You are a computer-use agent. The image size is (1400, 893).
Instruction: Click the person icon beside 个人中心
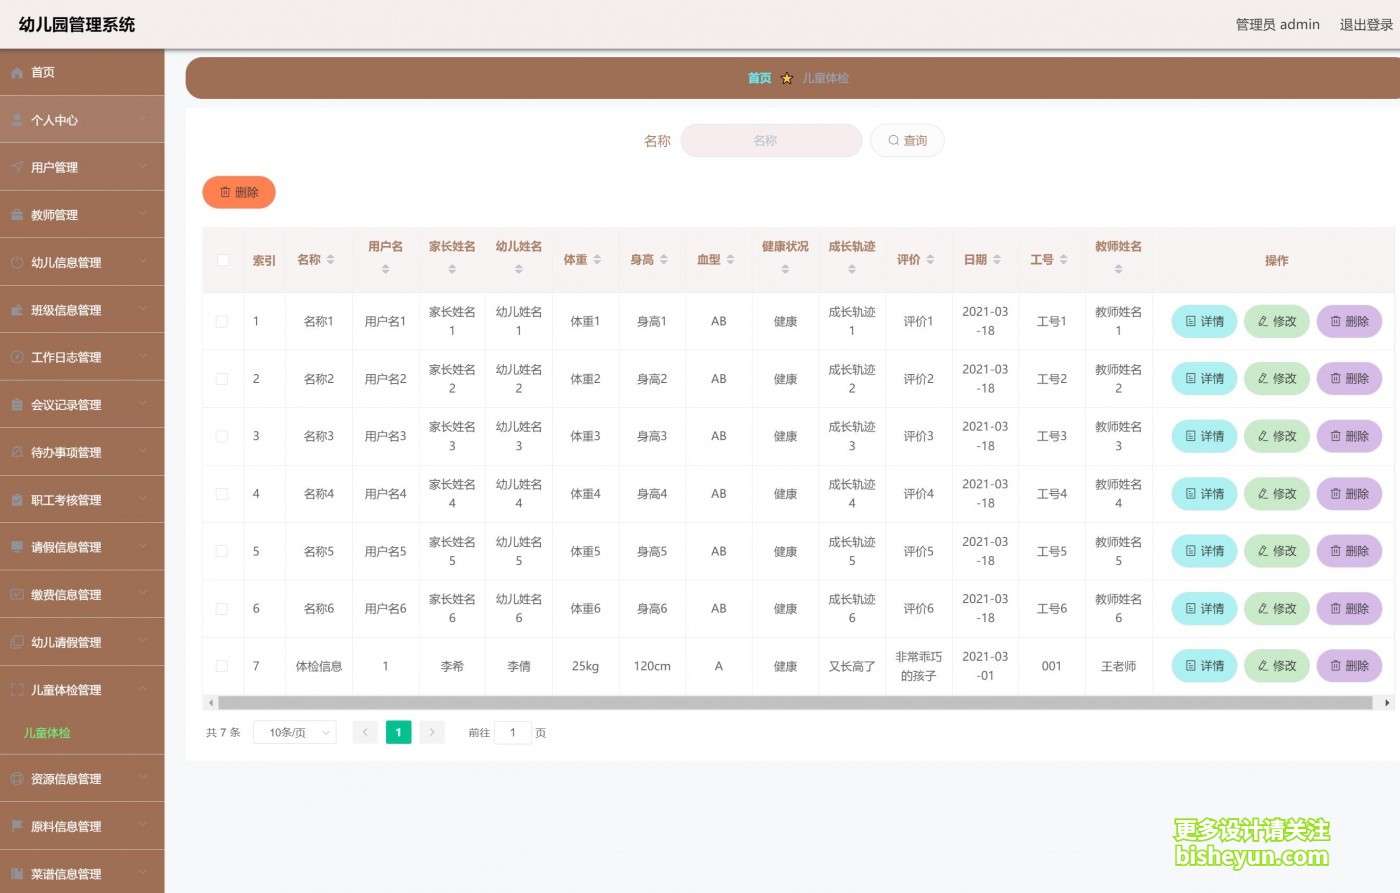(17, 120)
